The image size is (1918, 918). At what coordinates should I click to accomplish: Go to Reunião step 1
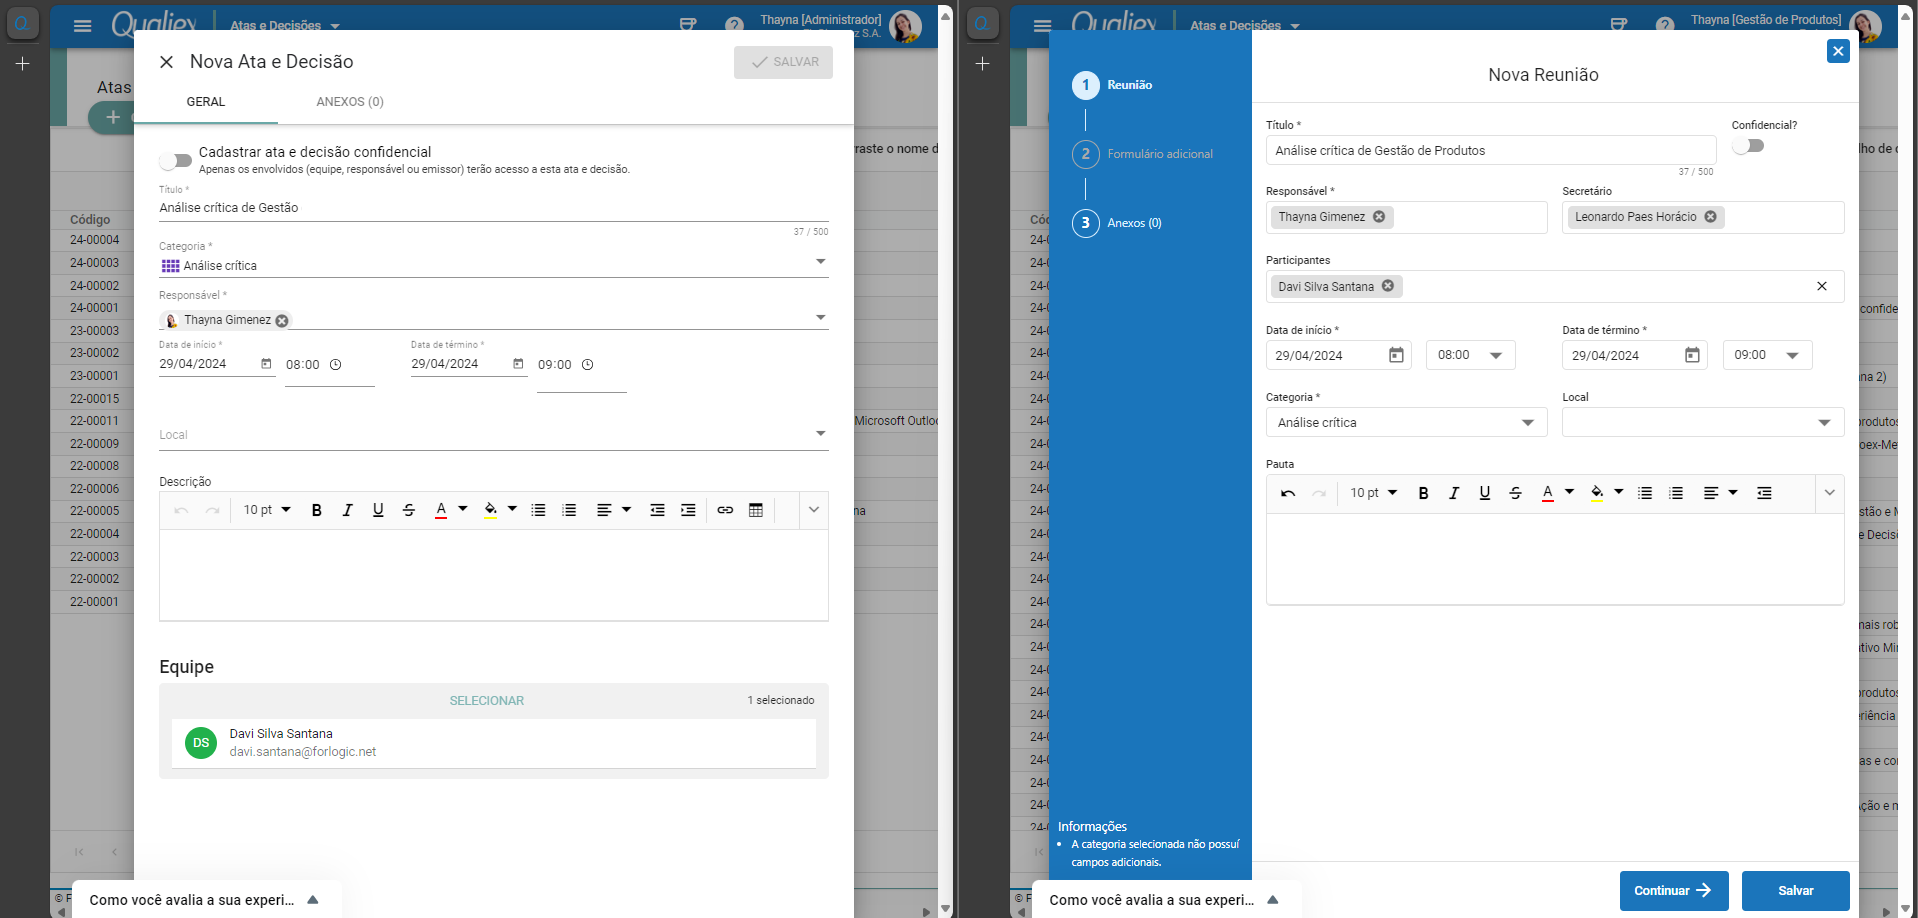pyautogui.click(x=1112, y=85)
